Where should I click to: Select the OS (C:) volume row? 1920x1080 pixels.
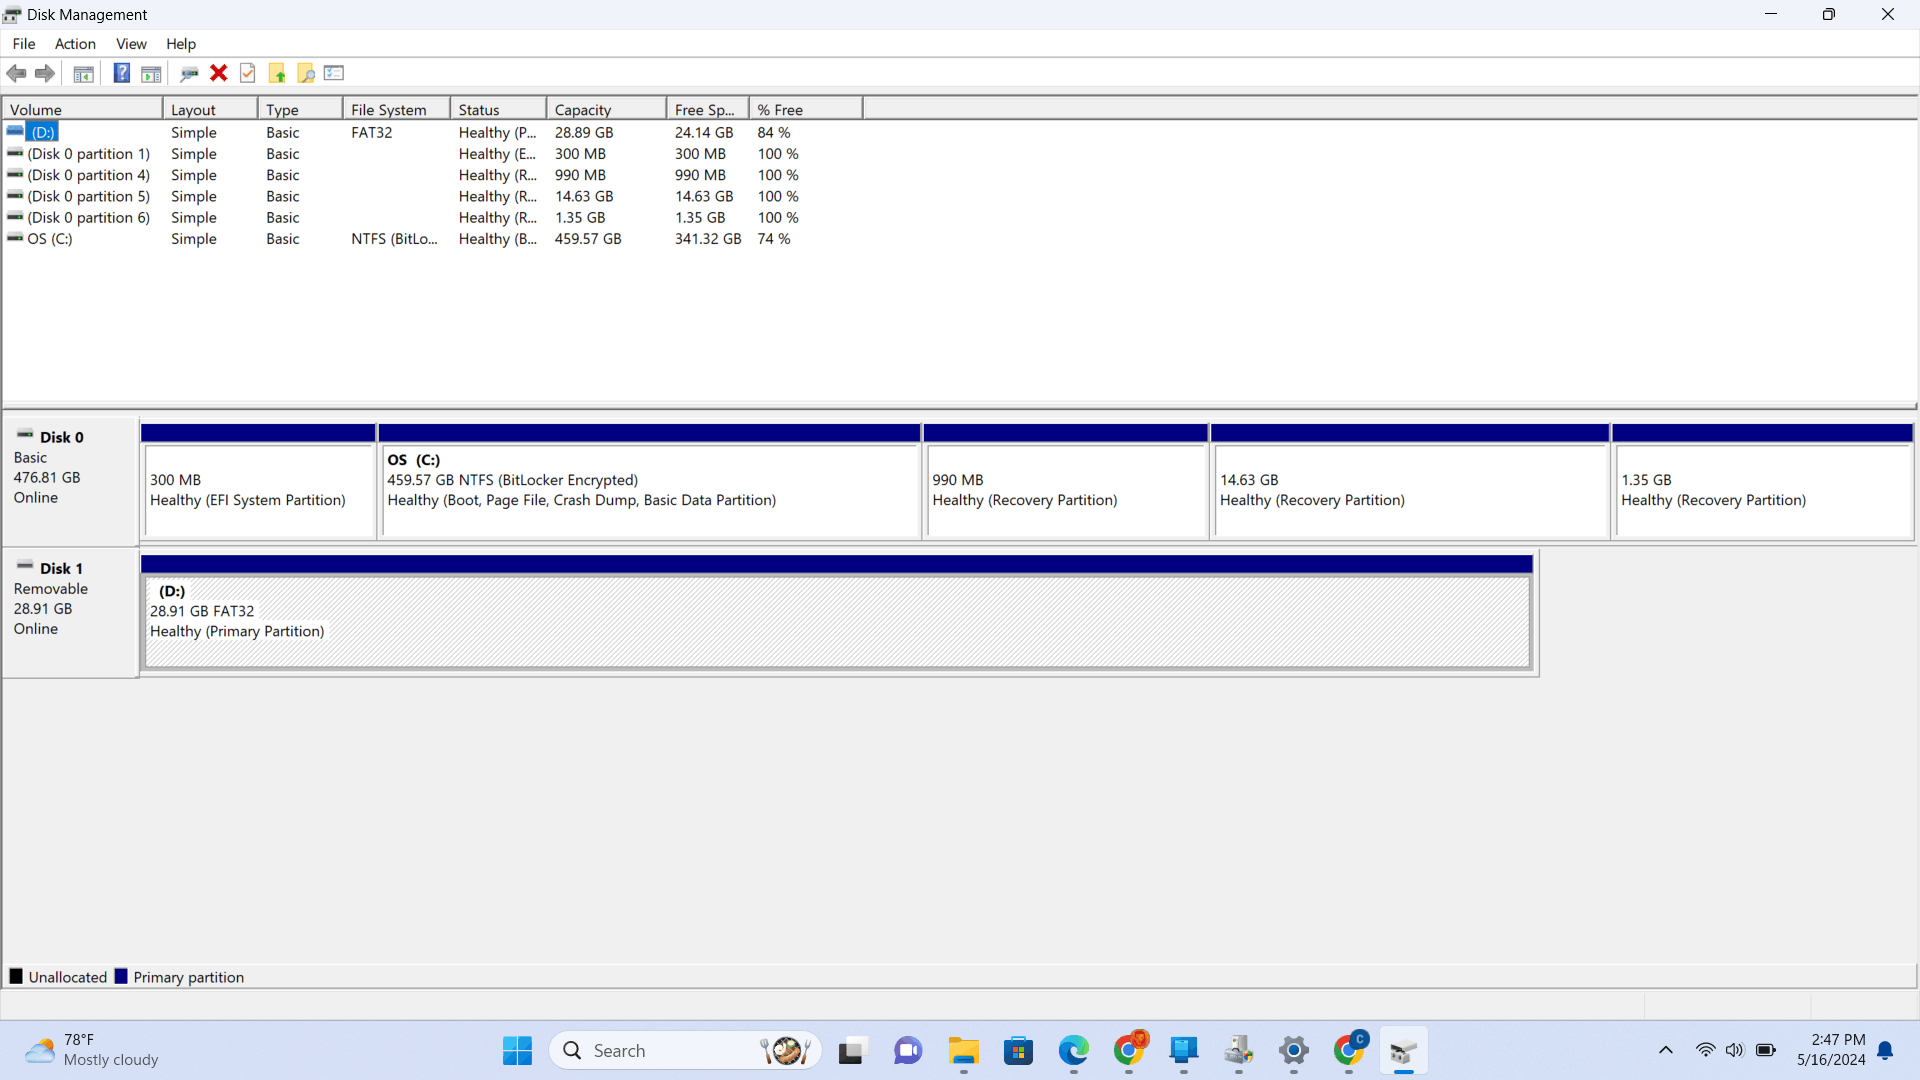[x=50, y=239]
